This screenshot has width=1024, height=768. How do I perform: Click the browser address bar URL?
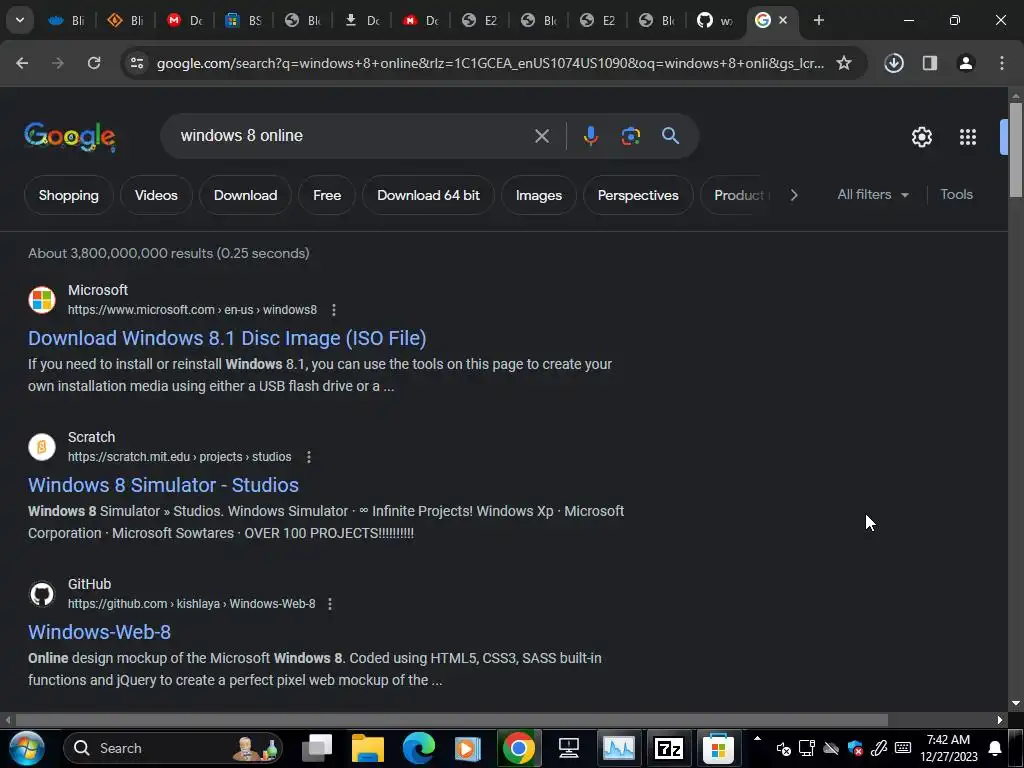[490, 63]
